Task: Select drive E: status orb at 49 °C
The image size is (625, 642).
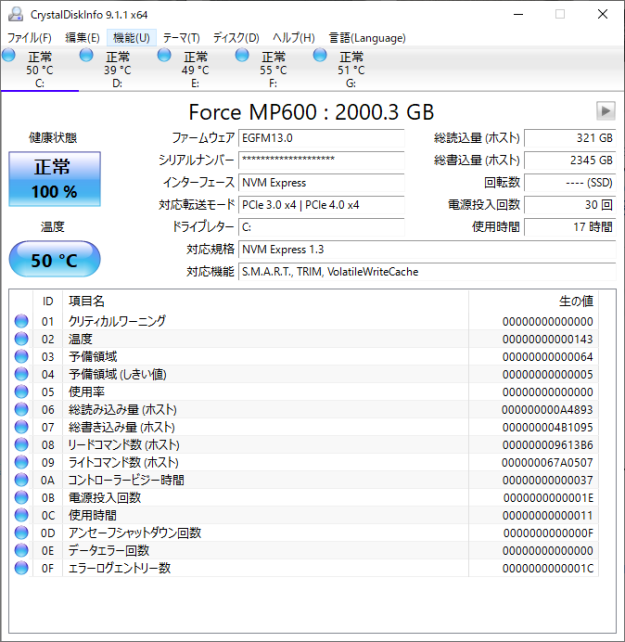Action: coord(166,56)
